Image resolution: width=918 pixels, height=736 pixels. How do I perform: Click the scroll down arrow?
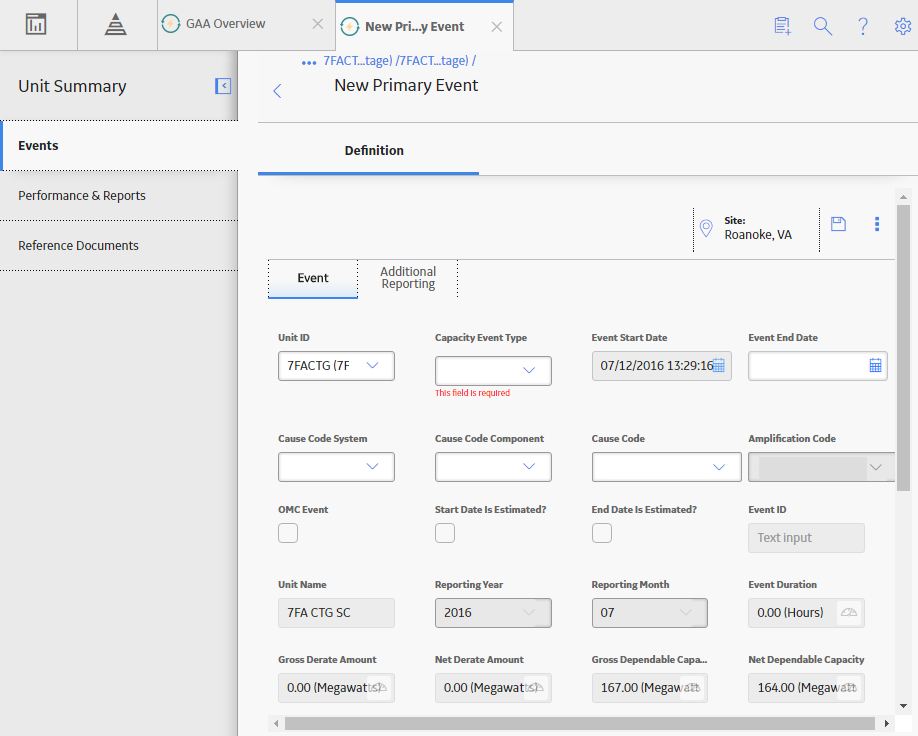click(903, 706)
